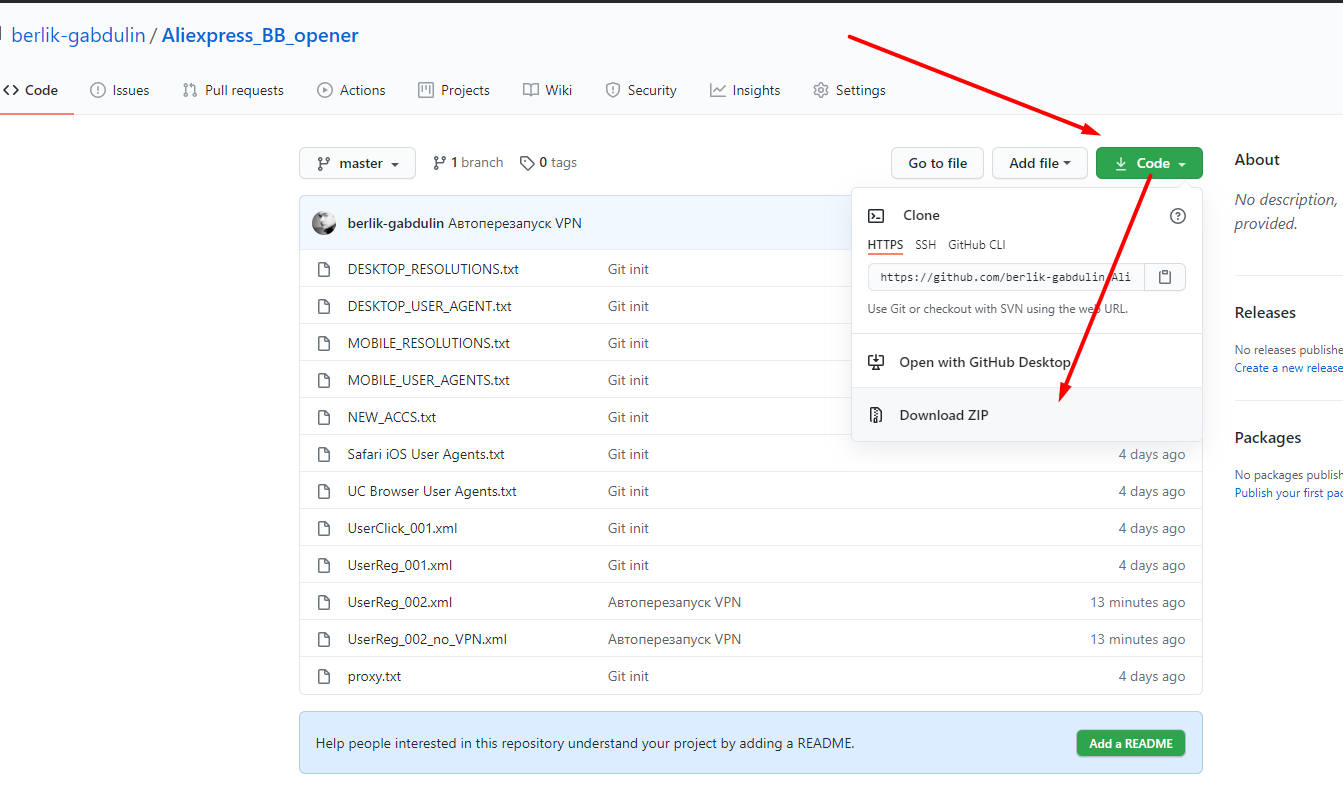
Task: Open the DESKTOP_USER_AGENT.txt file
Action: tap(430, 306)
